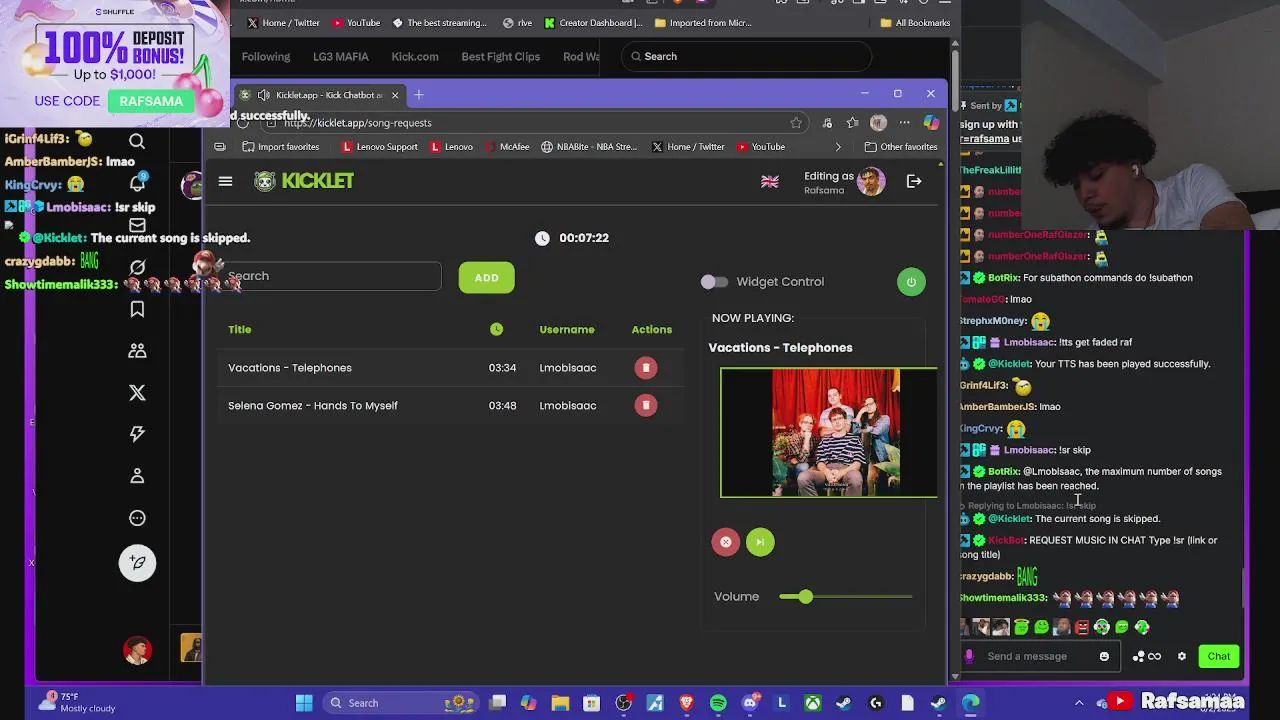Image resolution: width=1280 pixels, height=720 pixels.
Task: Click the Title column header
Action: tap(239, 329)
